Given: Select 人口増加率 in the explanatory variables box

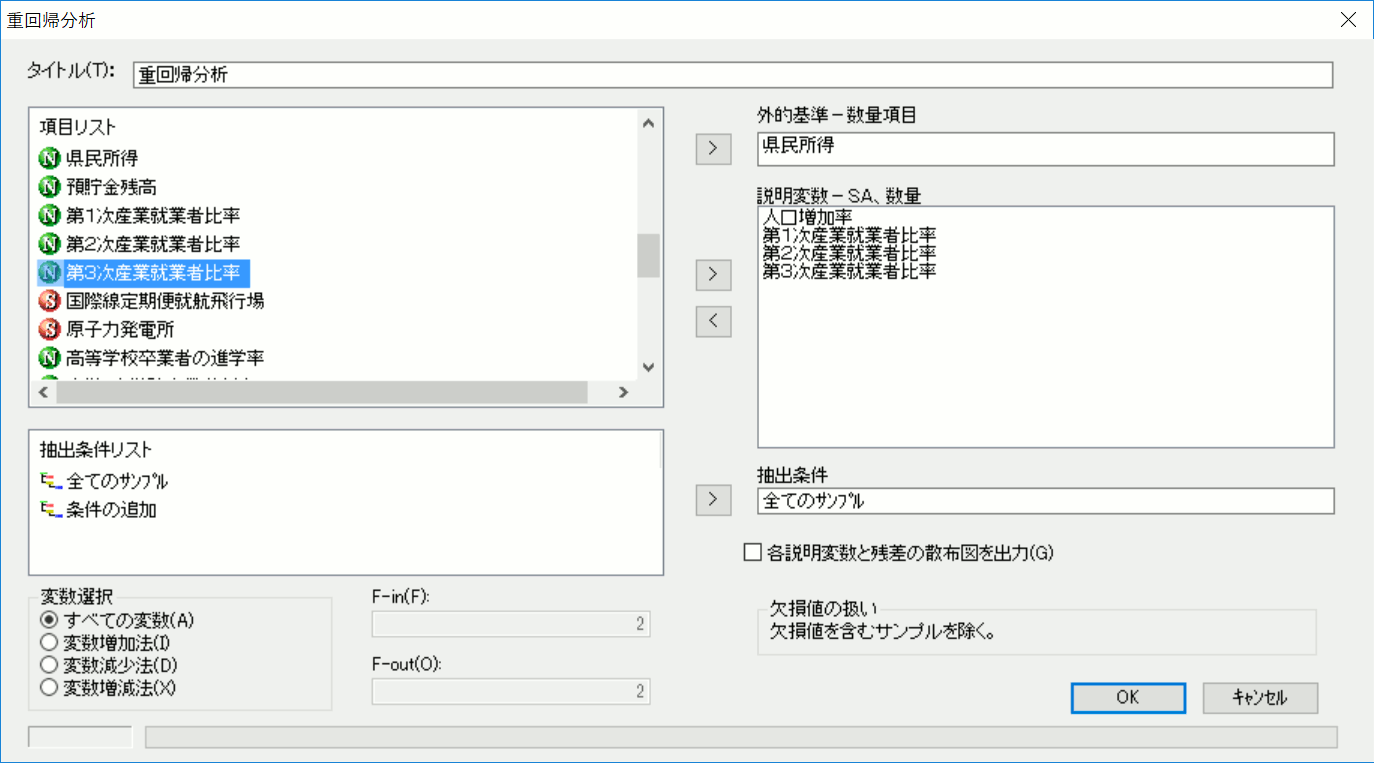Looking at the screenshot, I should 806,218.
